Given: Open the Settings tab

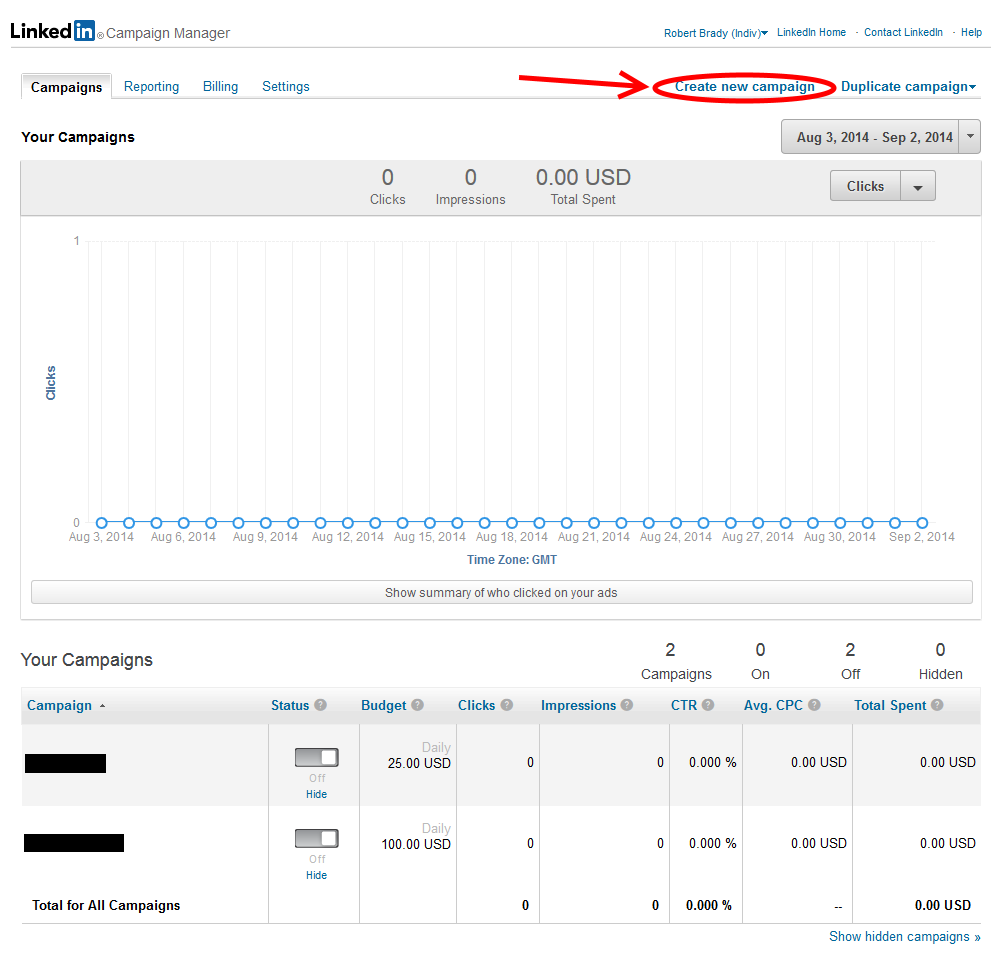Looking at the screenshot, I should pos(286,87).
